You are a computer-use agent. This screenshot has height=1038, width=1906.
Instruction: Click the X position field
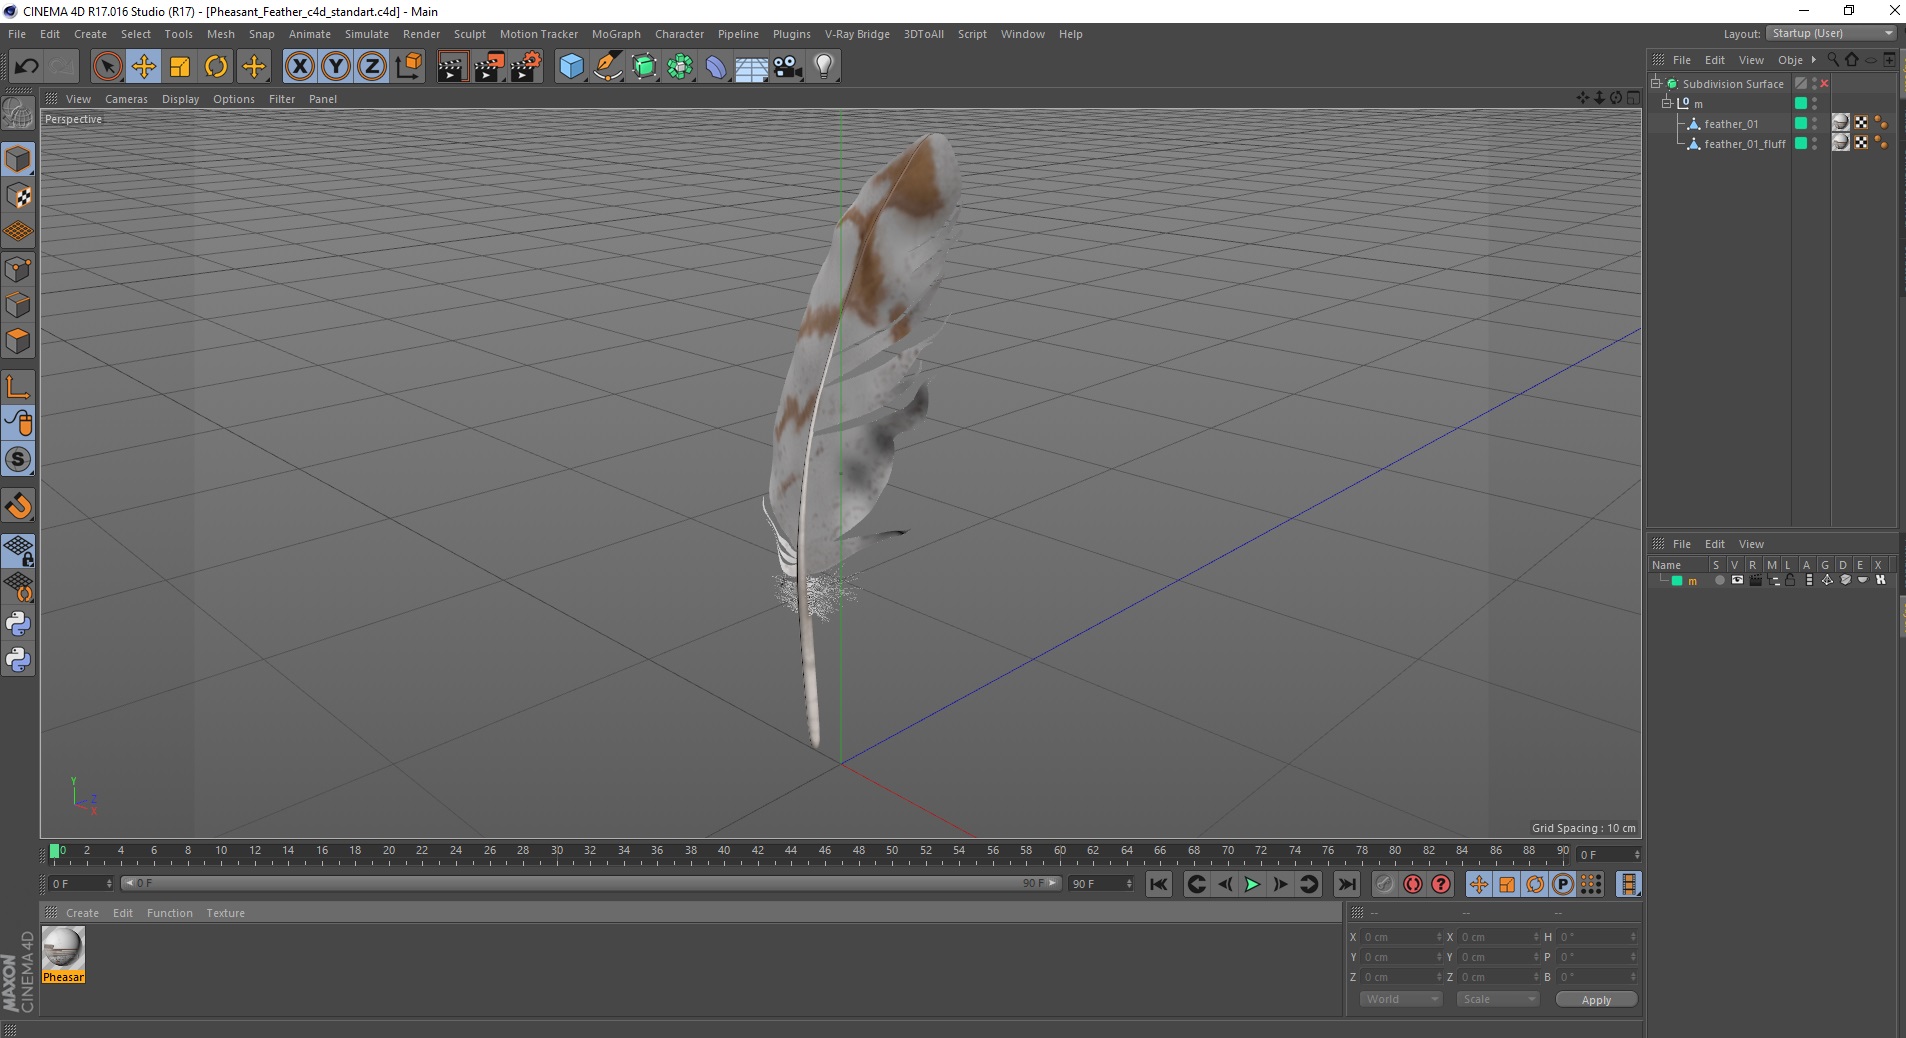coord(1400,937)
